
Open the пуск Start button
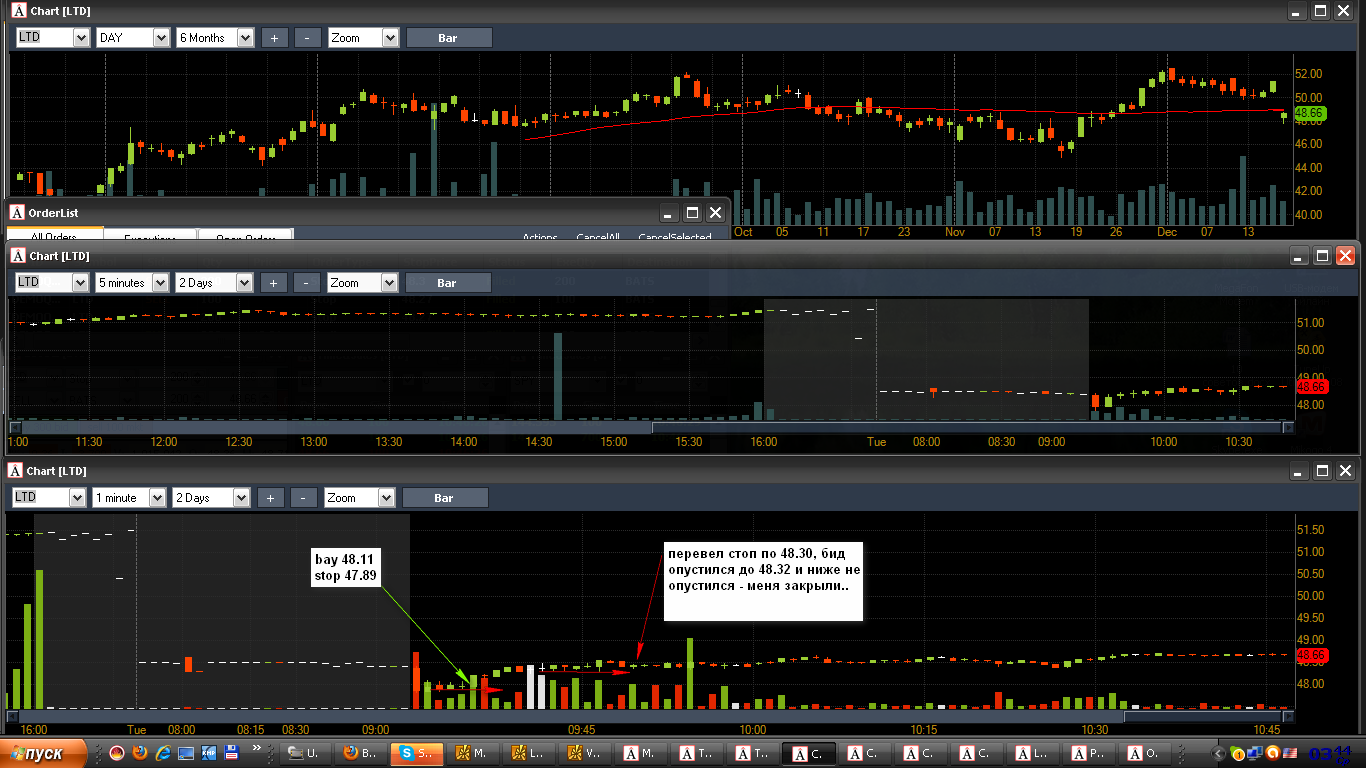tap(42, 753)
